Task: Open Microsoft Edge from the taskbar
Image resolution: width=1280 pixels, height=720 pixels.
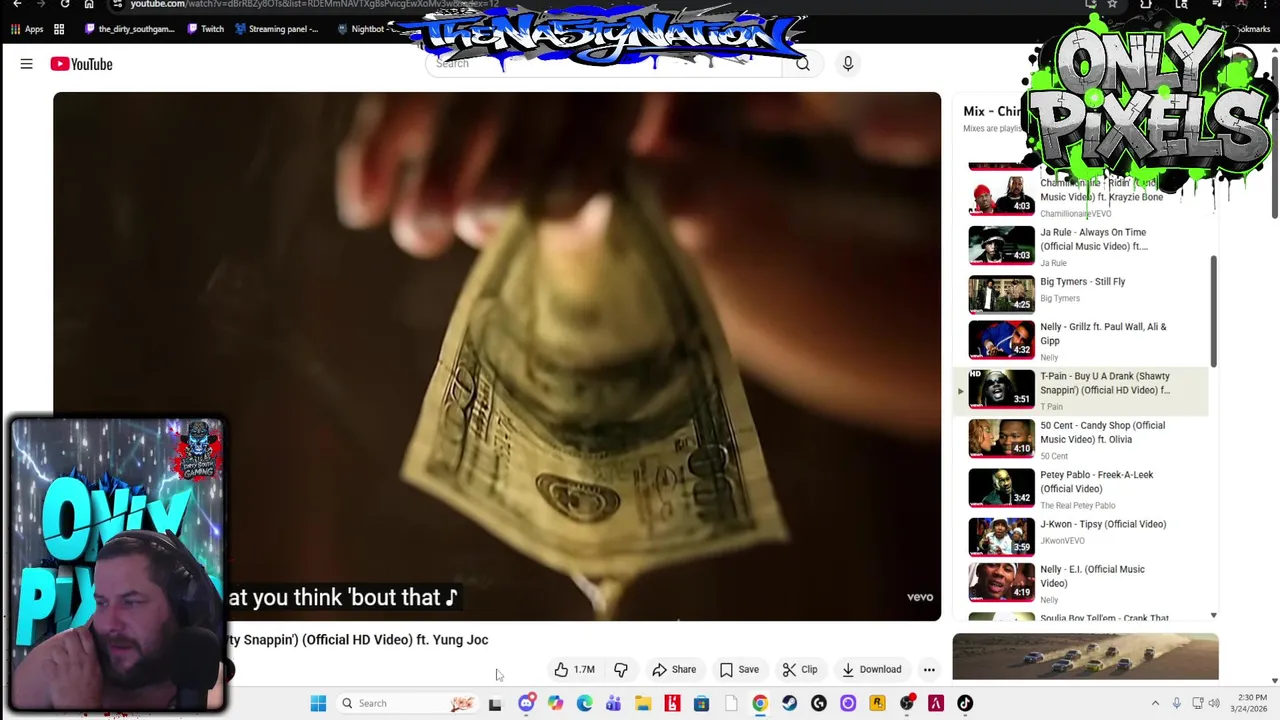Action: [x=584, y=703]
